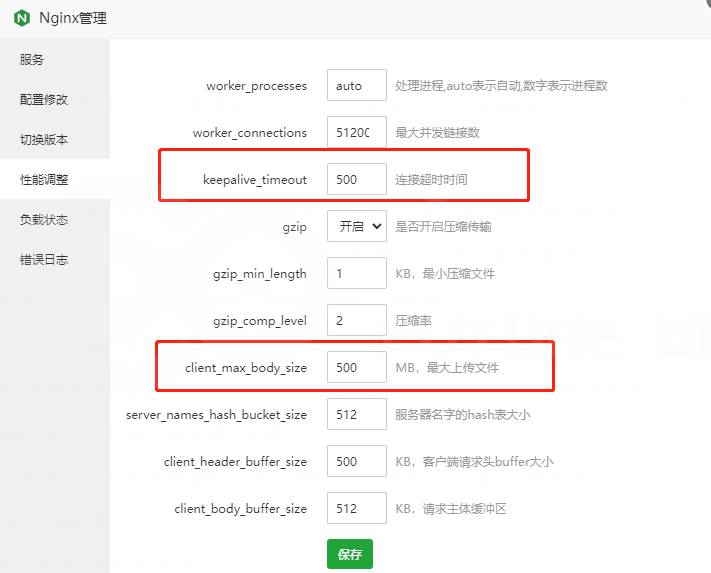
Task: Click the client_max_body_size input field
Action: pos(357,367)
